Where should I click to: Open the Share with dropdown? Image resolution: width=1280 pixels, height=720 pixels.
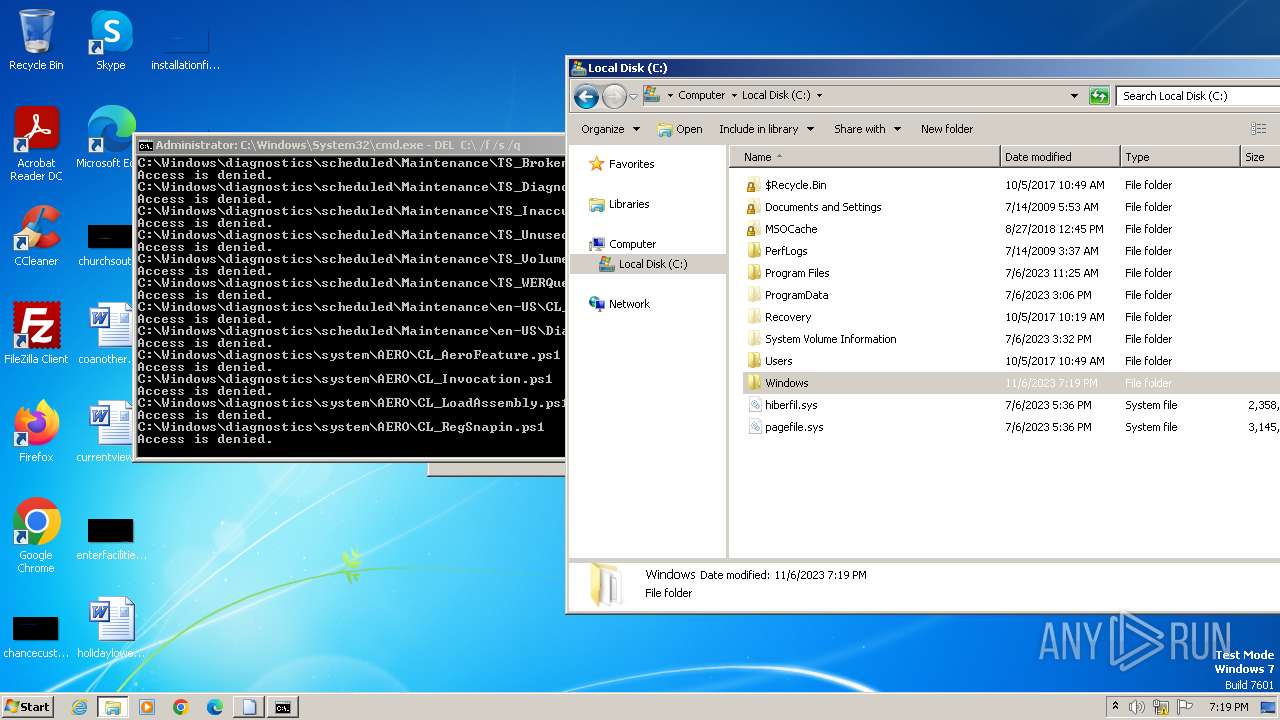[867, 129]
